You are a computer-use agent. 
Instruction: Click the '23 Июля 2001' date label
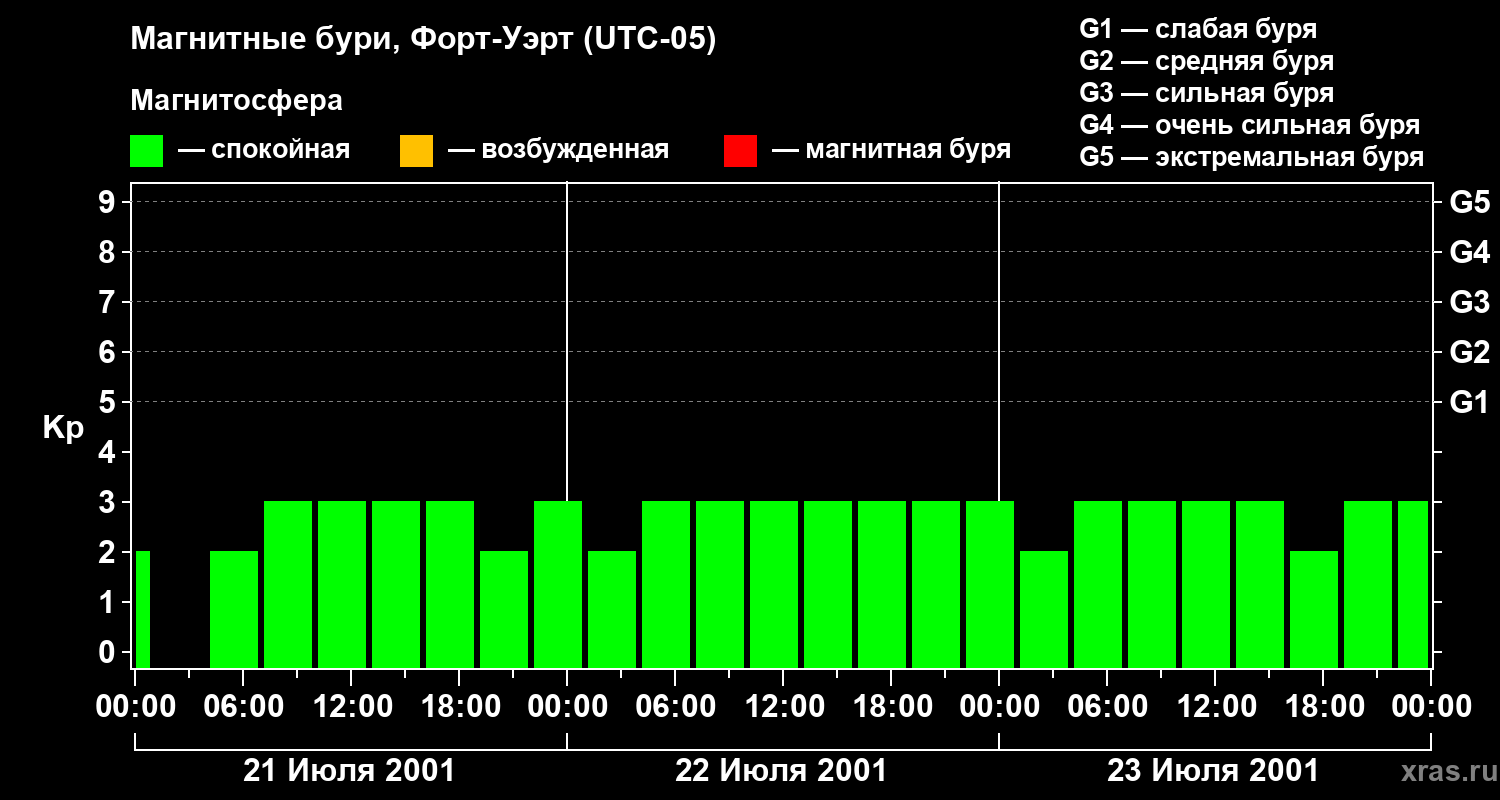[x=1214, y=771]
